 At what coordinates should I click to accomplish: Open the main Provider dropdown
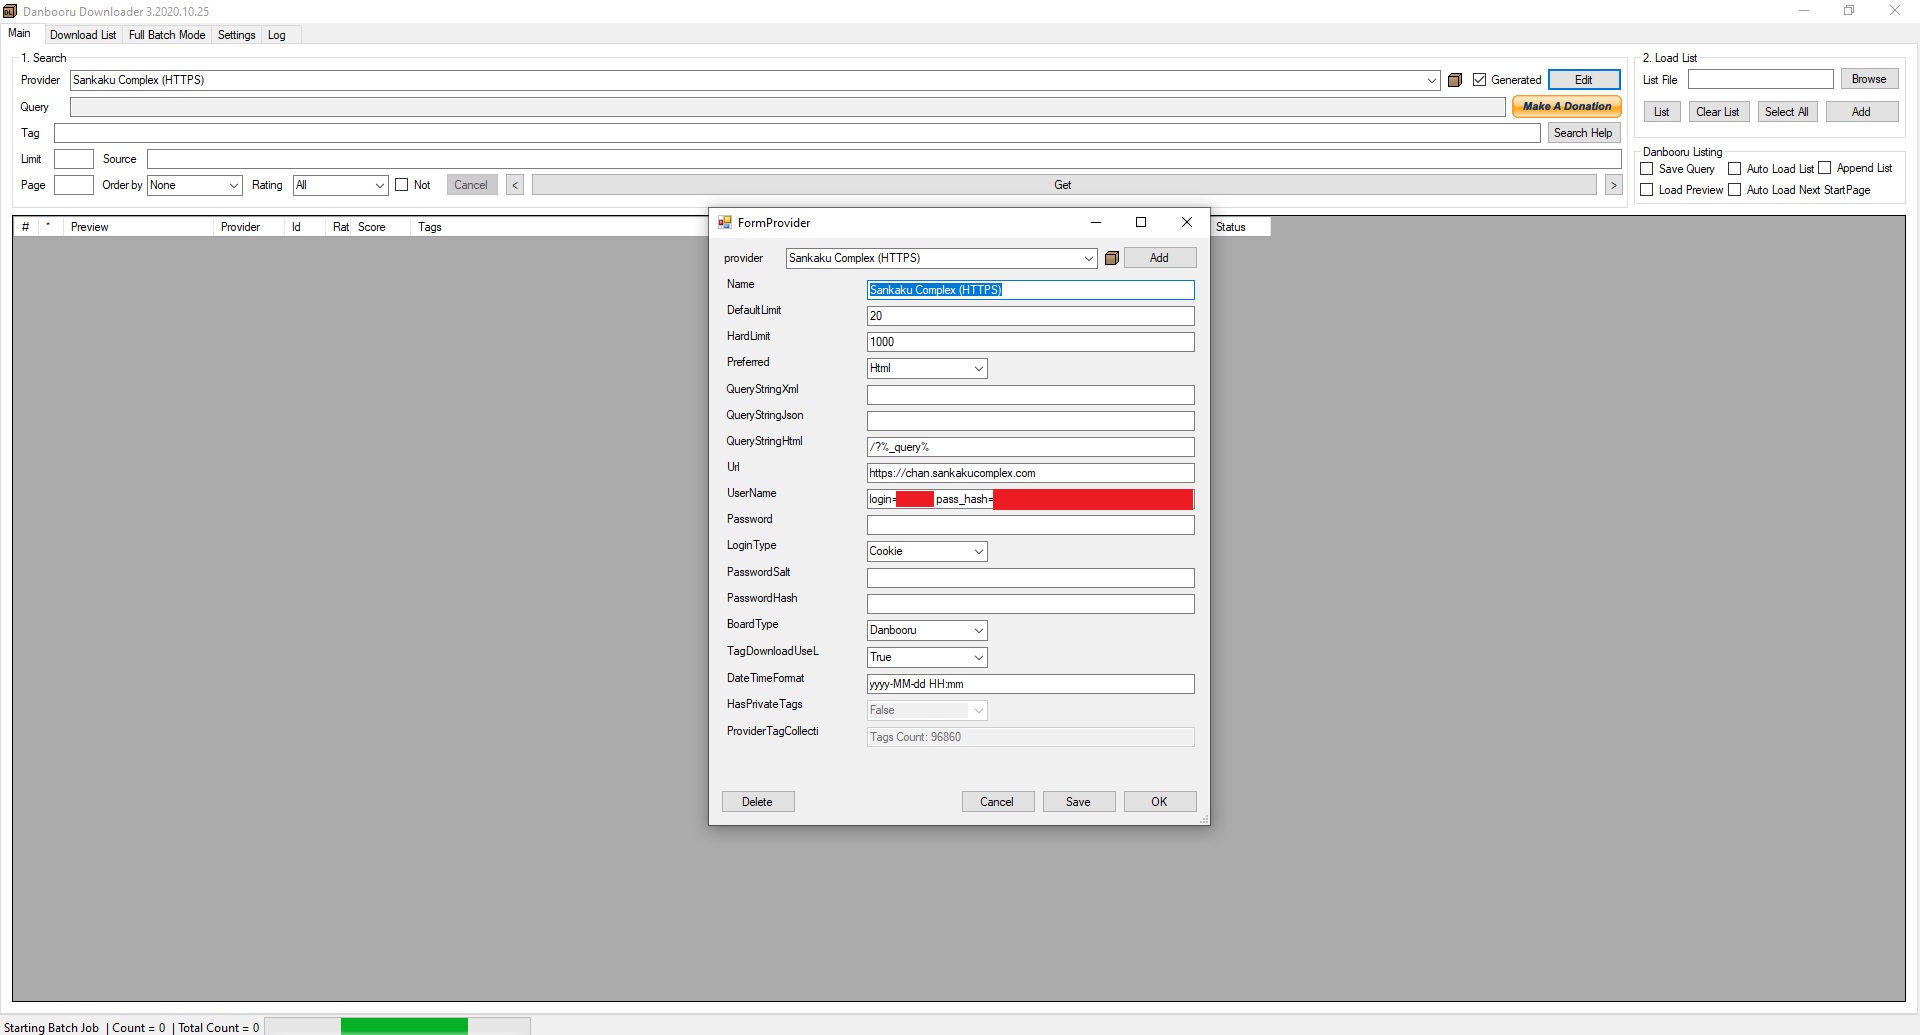coord(1431,80)
